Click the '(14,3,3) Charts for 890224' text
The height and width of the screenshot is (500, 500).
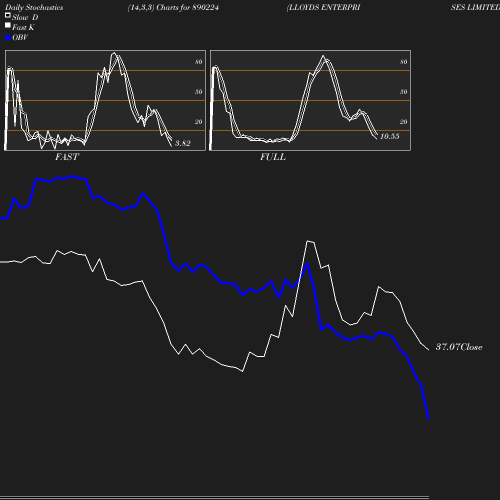pyautogui.click(x=173, y=7)
